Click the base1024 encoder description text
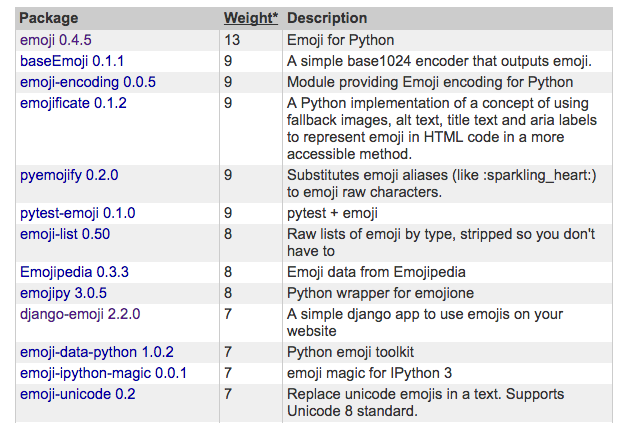 point(439,61)
